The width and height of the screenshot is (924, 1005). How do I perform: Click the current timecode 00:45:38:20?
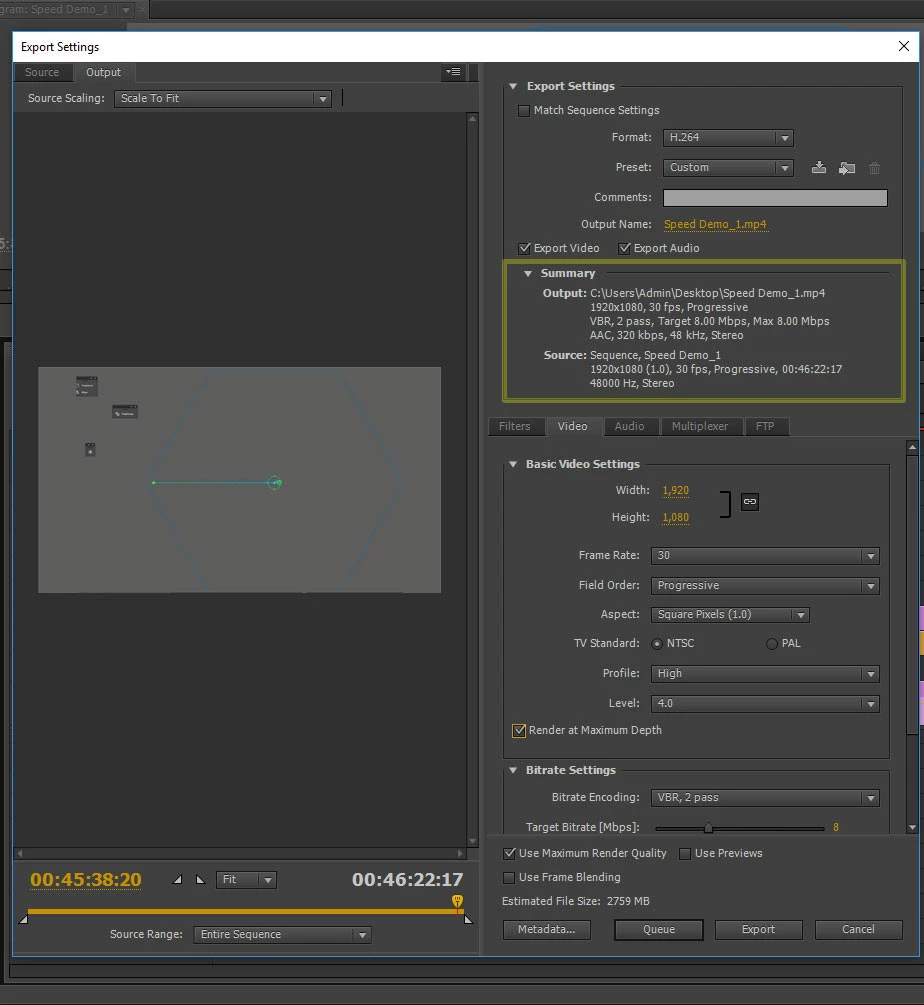pyautogui.click(x=86, y=880)
